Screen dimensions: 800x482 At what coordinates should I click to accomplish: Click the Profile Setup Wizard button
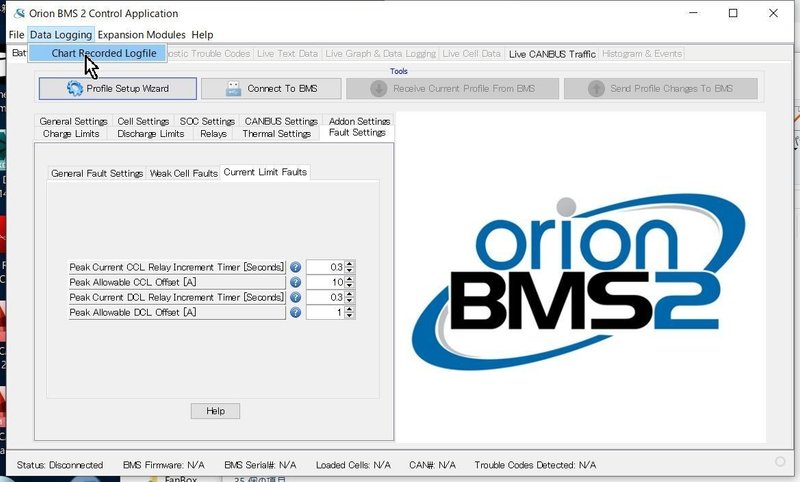coord(118,89)
